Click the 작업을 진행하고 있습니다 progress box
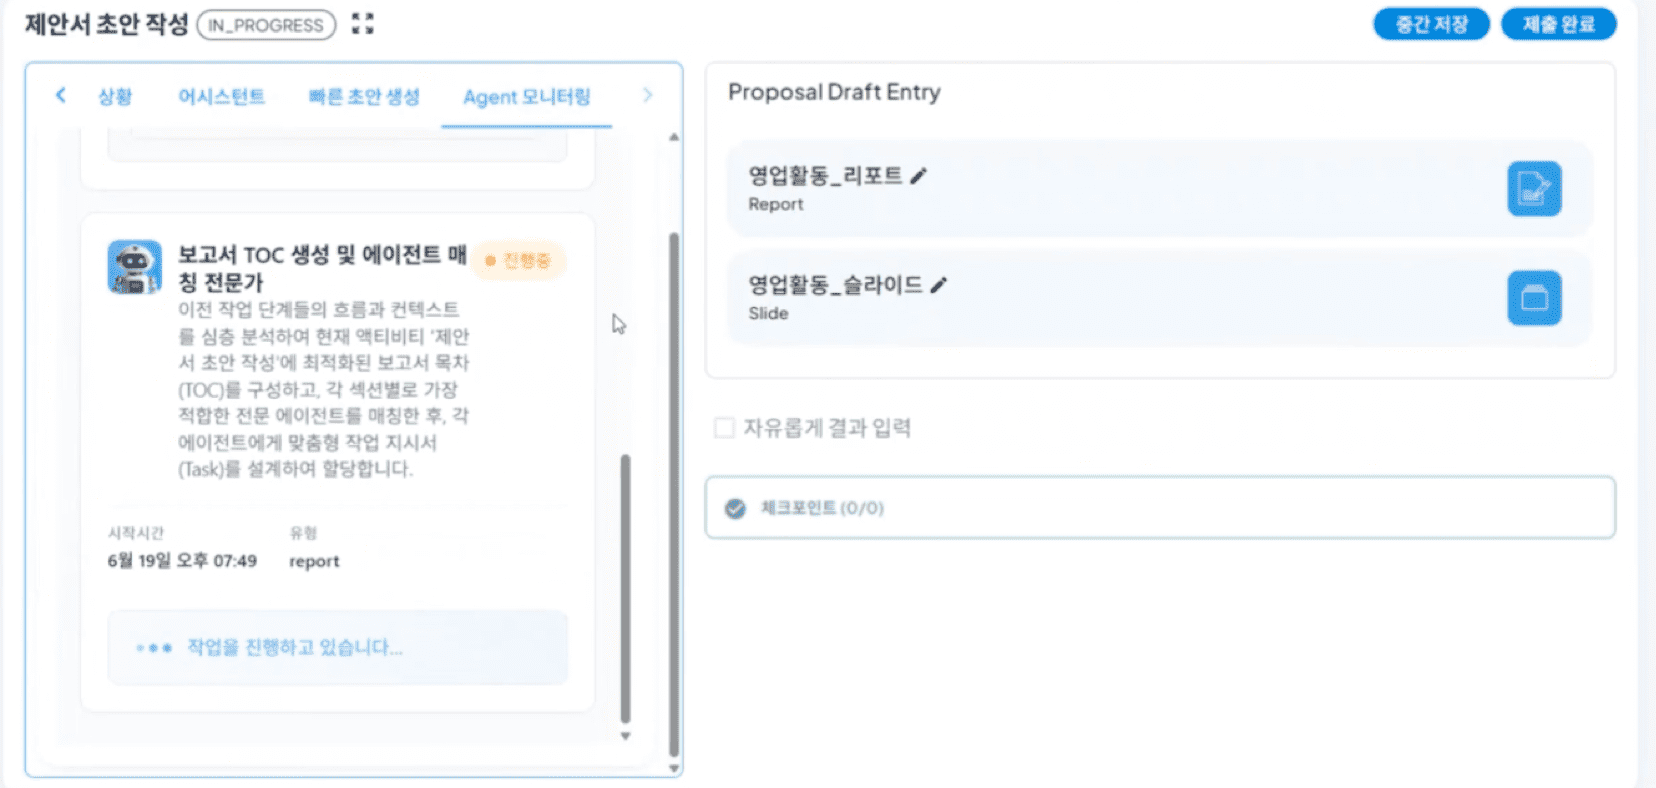The width and height of the screenshot is (1656, 788). (337, 648)
